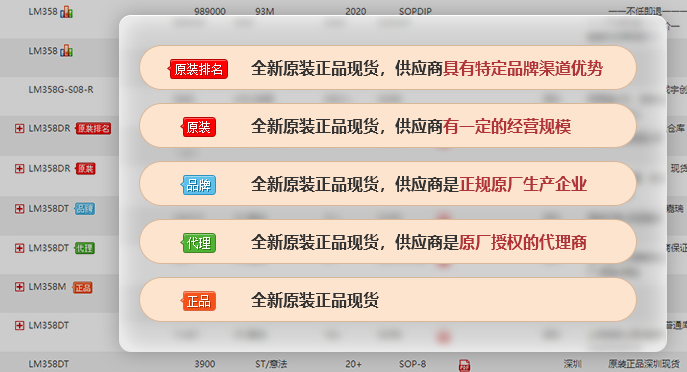Expand the LM358M row tagged 正品
This screenshot has height=372, width=687.
[19, 287]
